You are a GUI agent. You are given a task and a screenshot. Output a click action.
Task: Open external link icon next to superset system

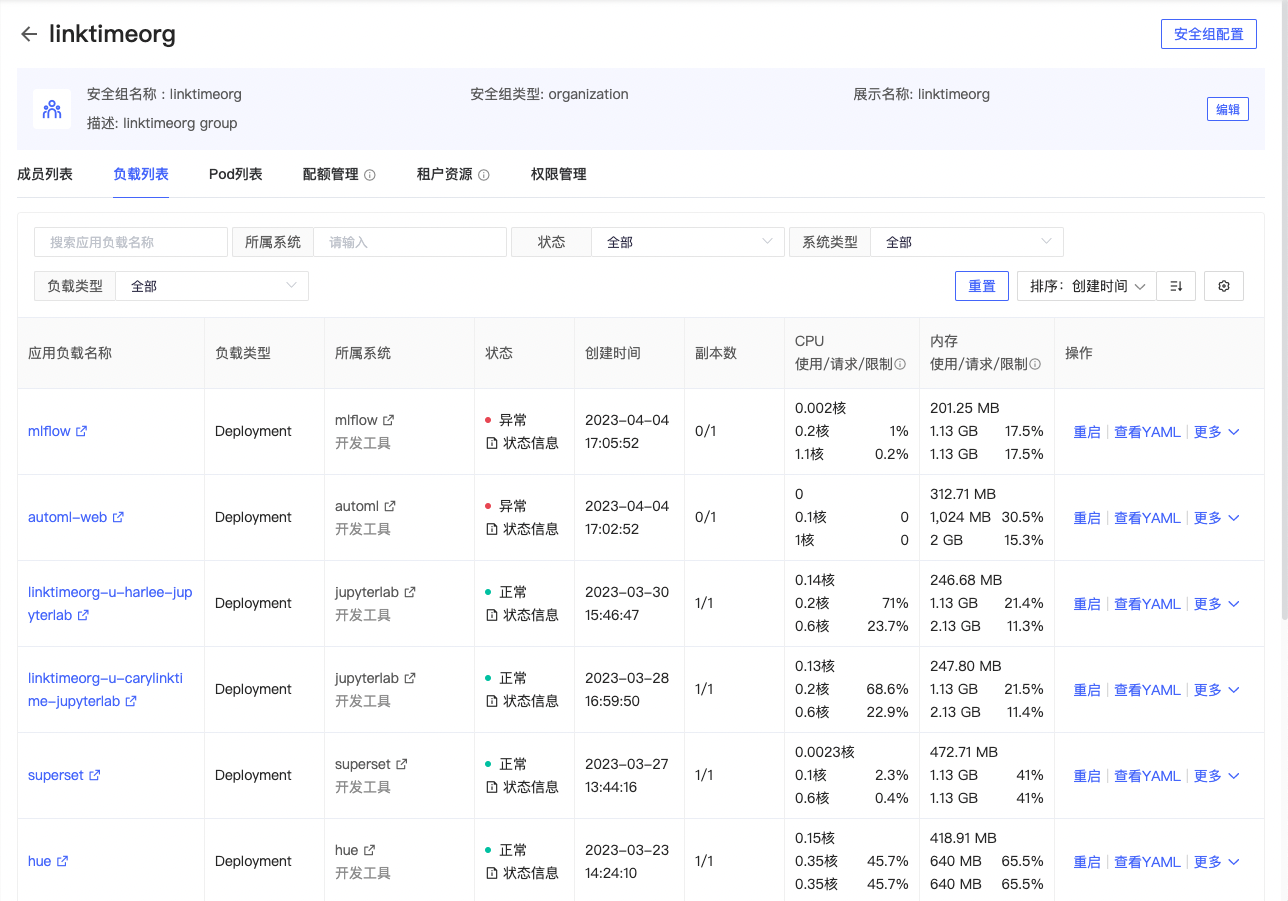[402, 764]
